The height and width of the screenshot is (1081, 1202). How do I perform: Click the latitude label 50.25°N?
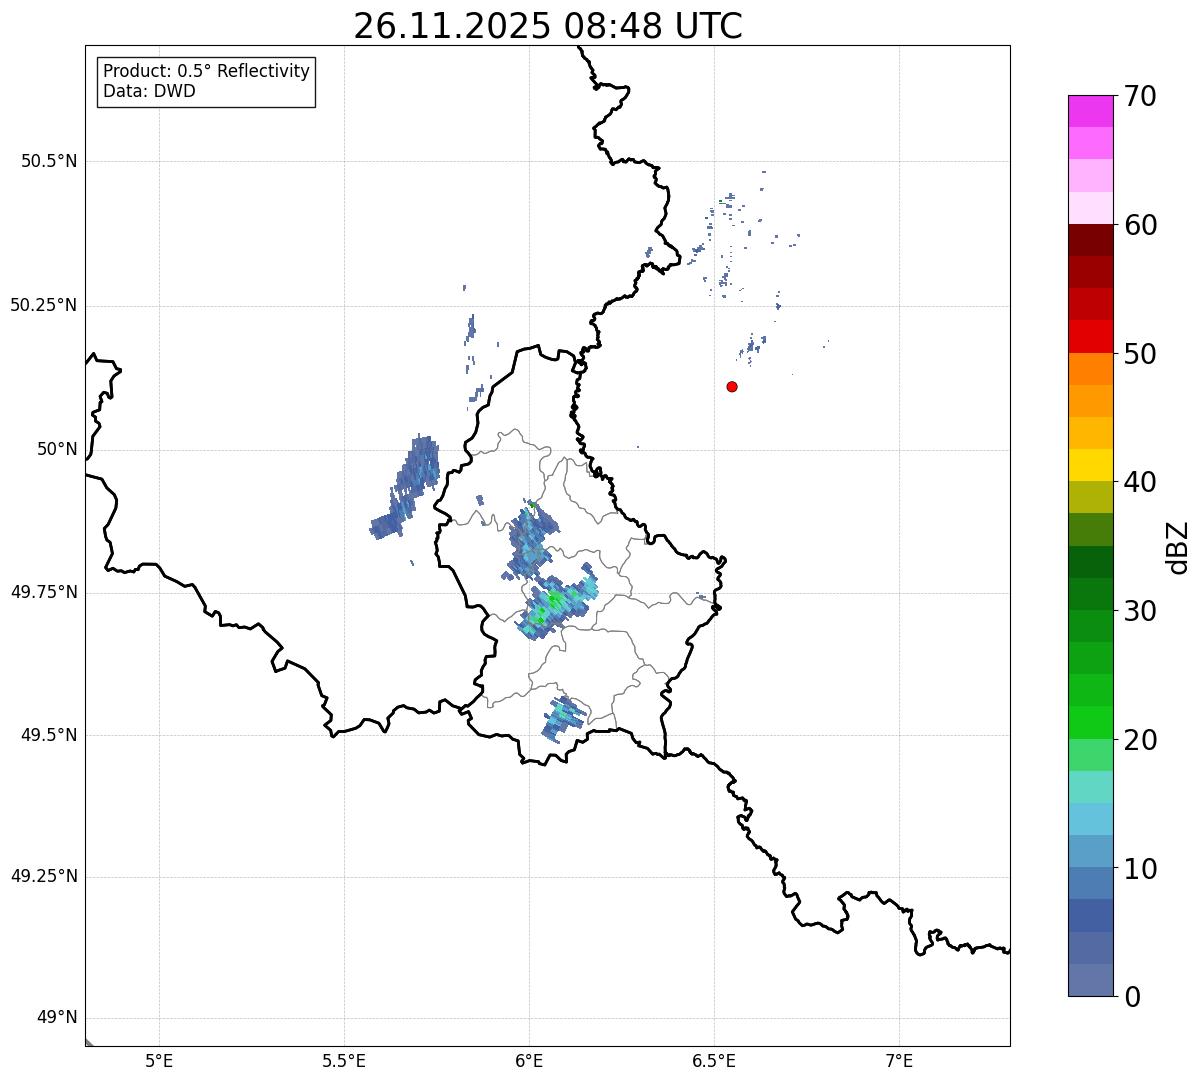pos(43,305)
